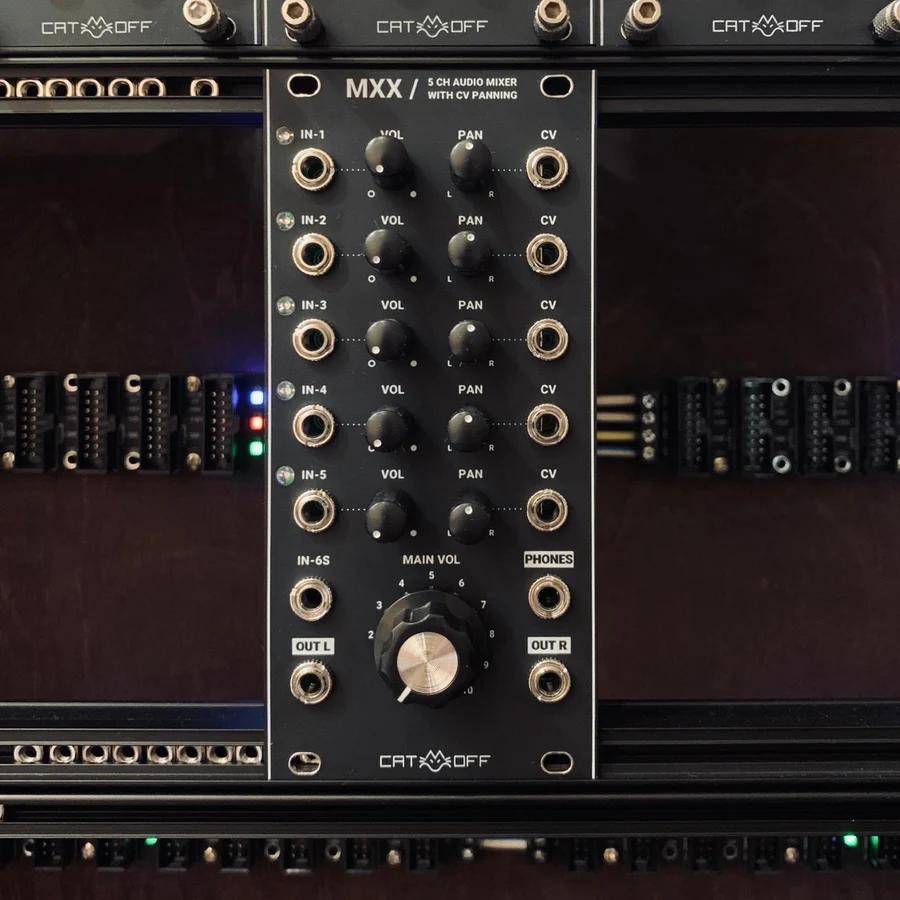The image size is (900, 900).
Task: Click the number 7 on MAIN VOL scale
Action: point(483,604)
